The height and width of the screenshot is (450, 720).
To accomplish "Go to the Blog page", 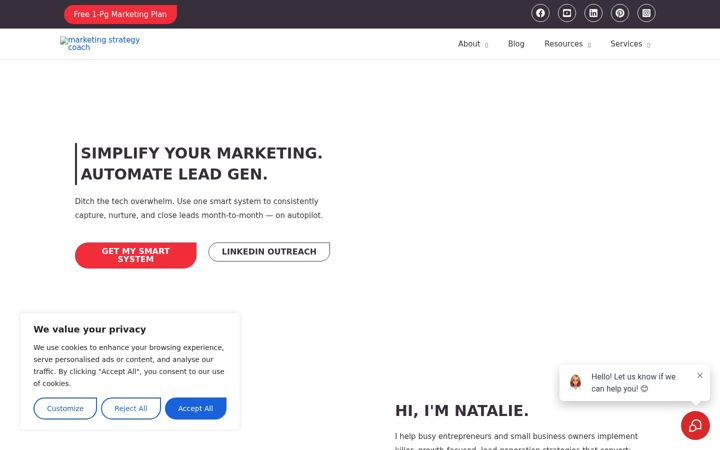I will 516,44.
